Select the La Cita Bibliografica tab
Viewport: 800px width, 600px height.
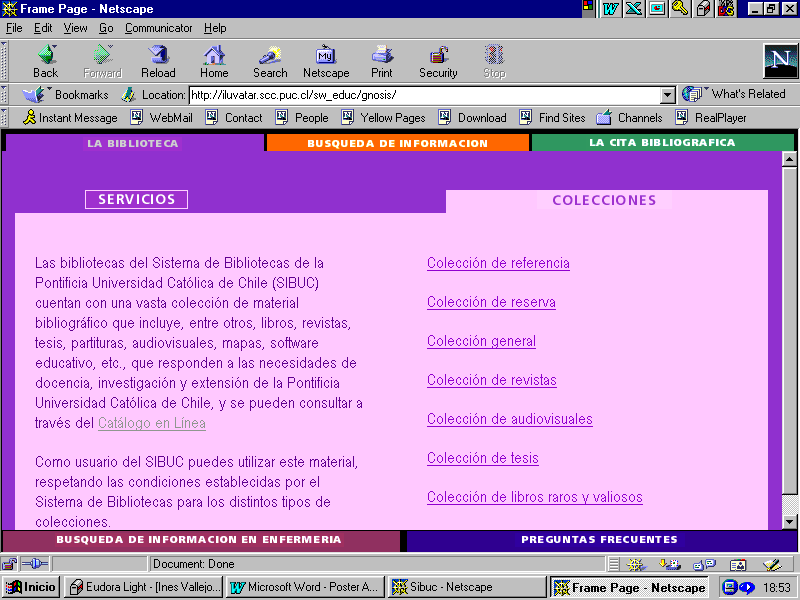pyautogui.click(x=662, y=143)
